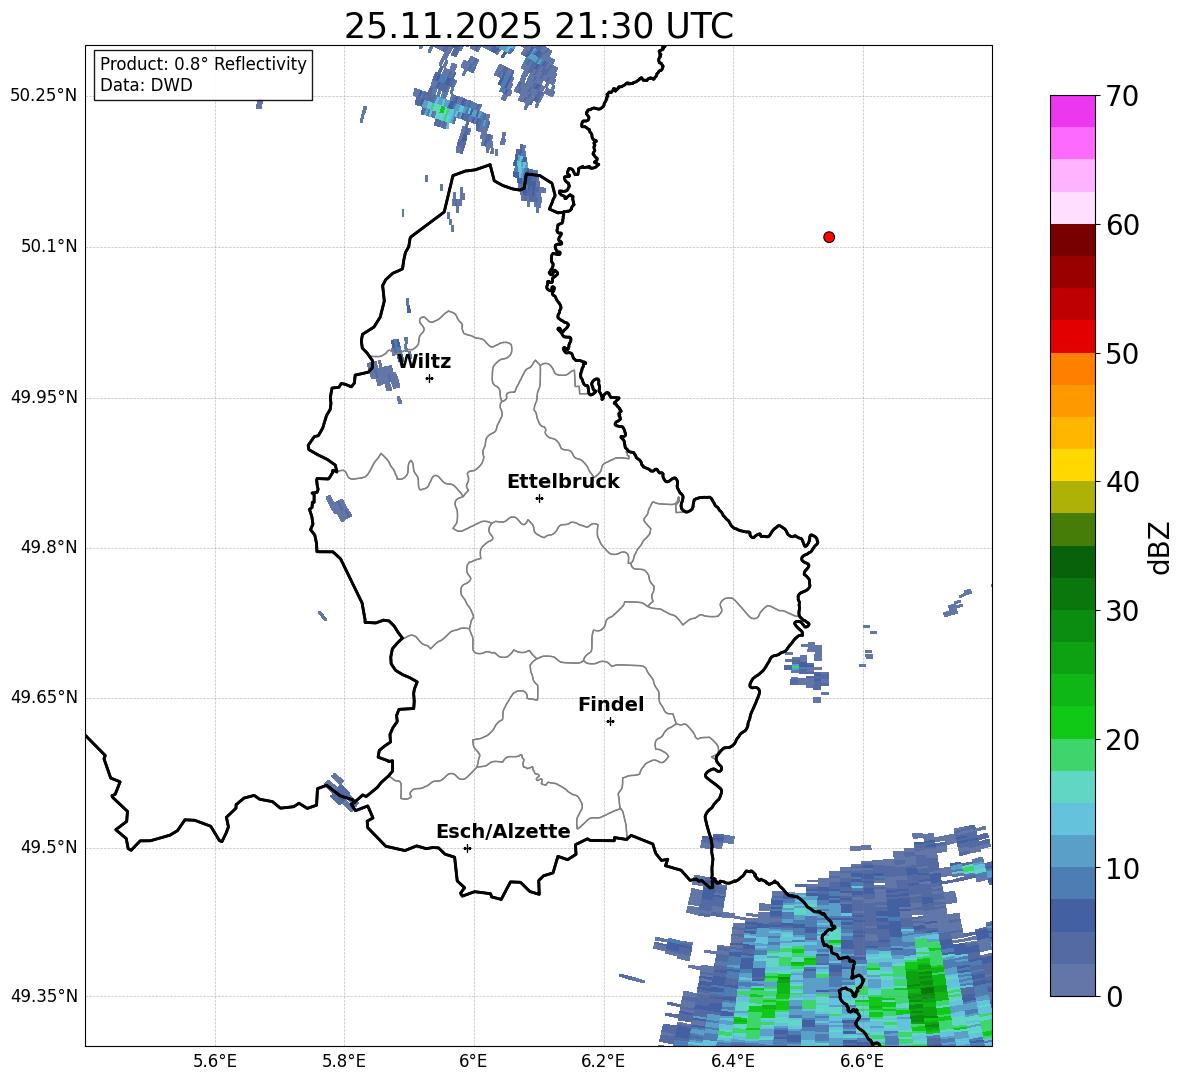Click the 6.4°E longitude label
The image size is (1184, 1081).
(732, 1061)
